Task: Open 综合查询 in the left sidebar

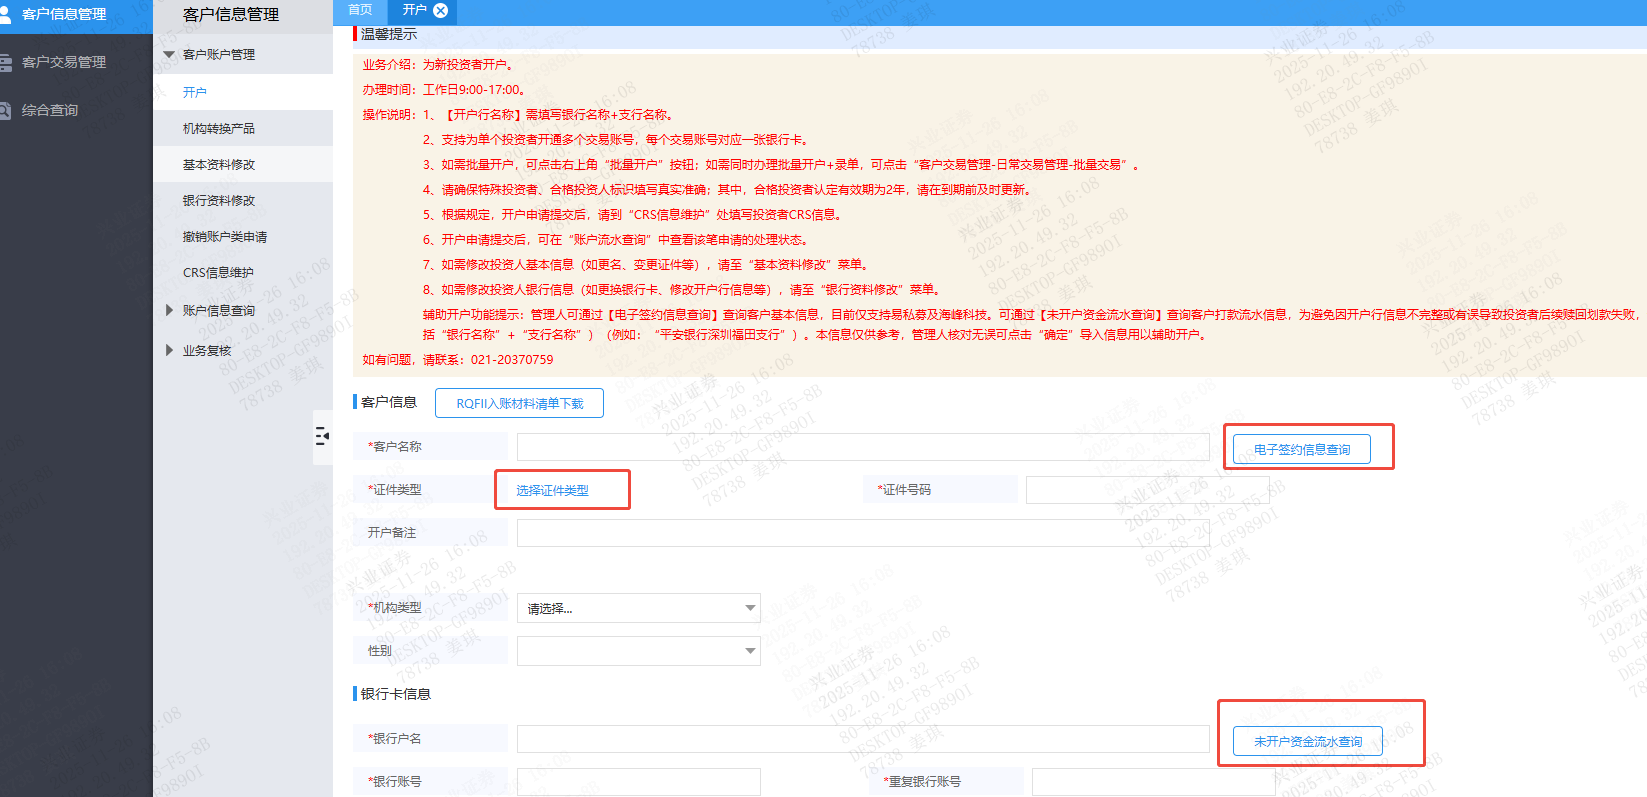Action: coord(50,110)
